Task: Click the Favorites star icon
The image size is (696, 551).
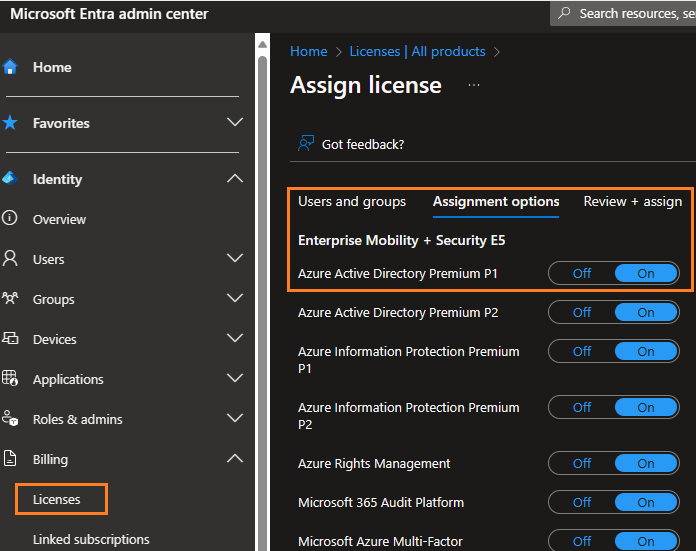Action: coord(10,123)
